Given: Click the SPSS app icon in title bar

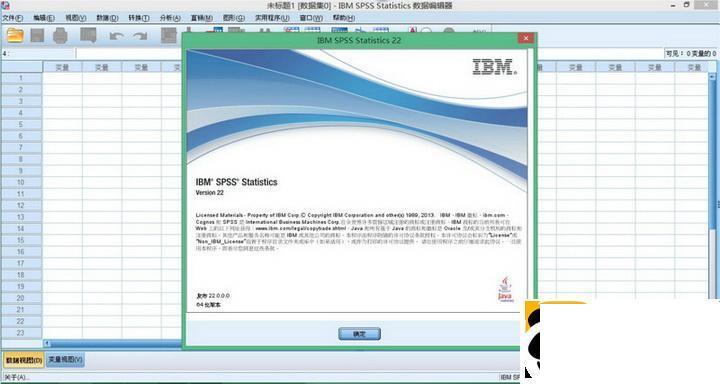Looking at the screenshot, I should [x=6, y=5].
